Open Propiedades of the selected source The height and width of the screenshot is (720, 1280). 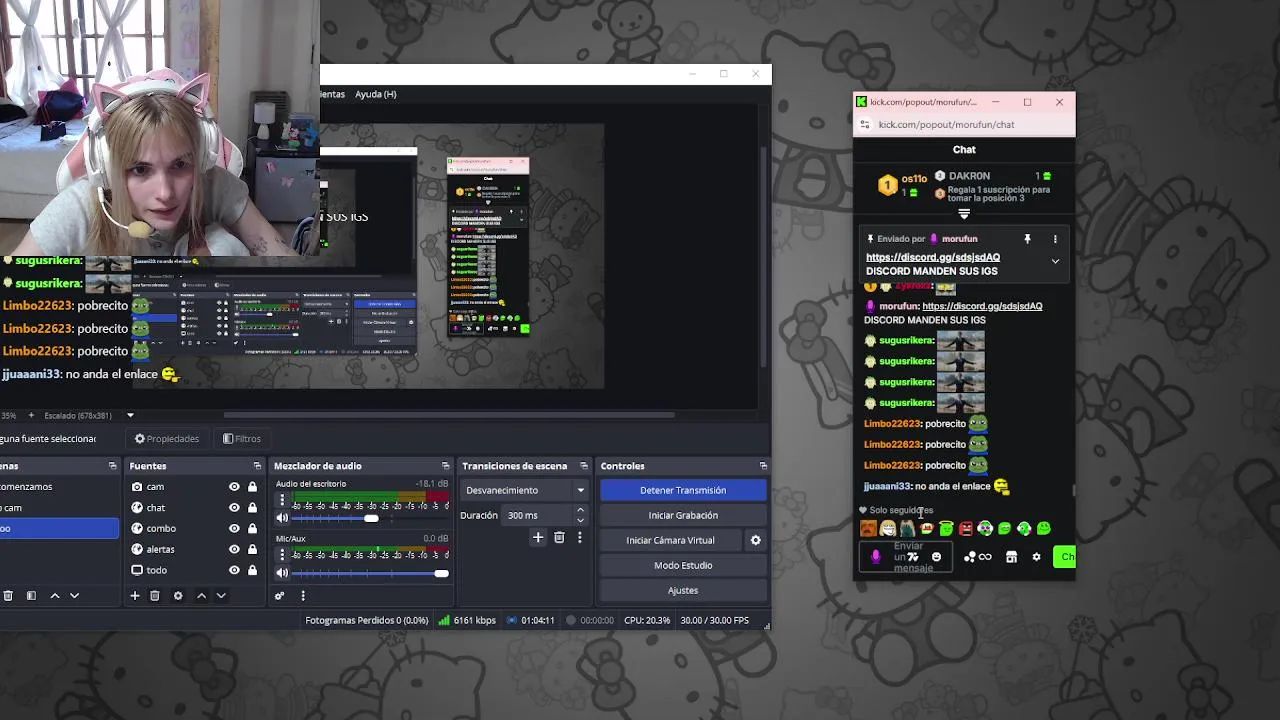coord(167,439)
